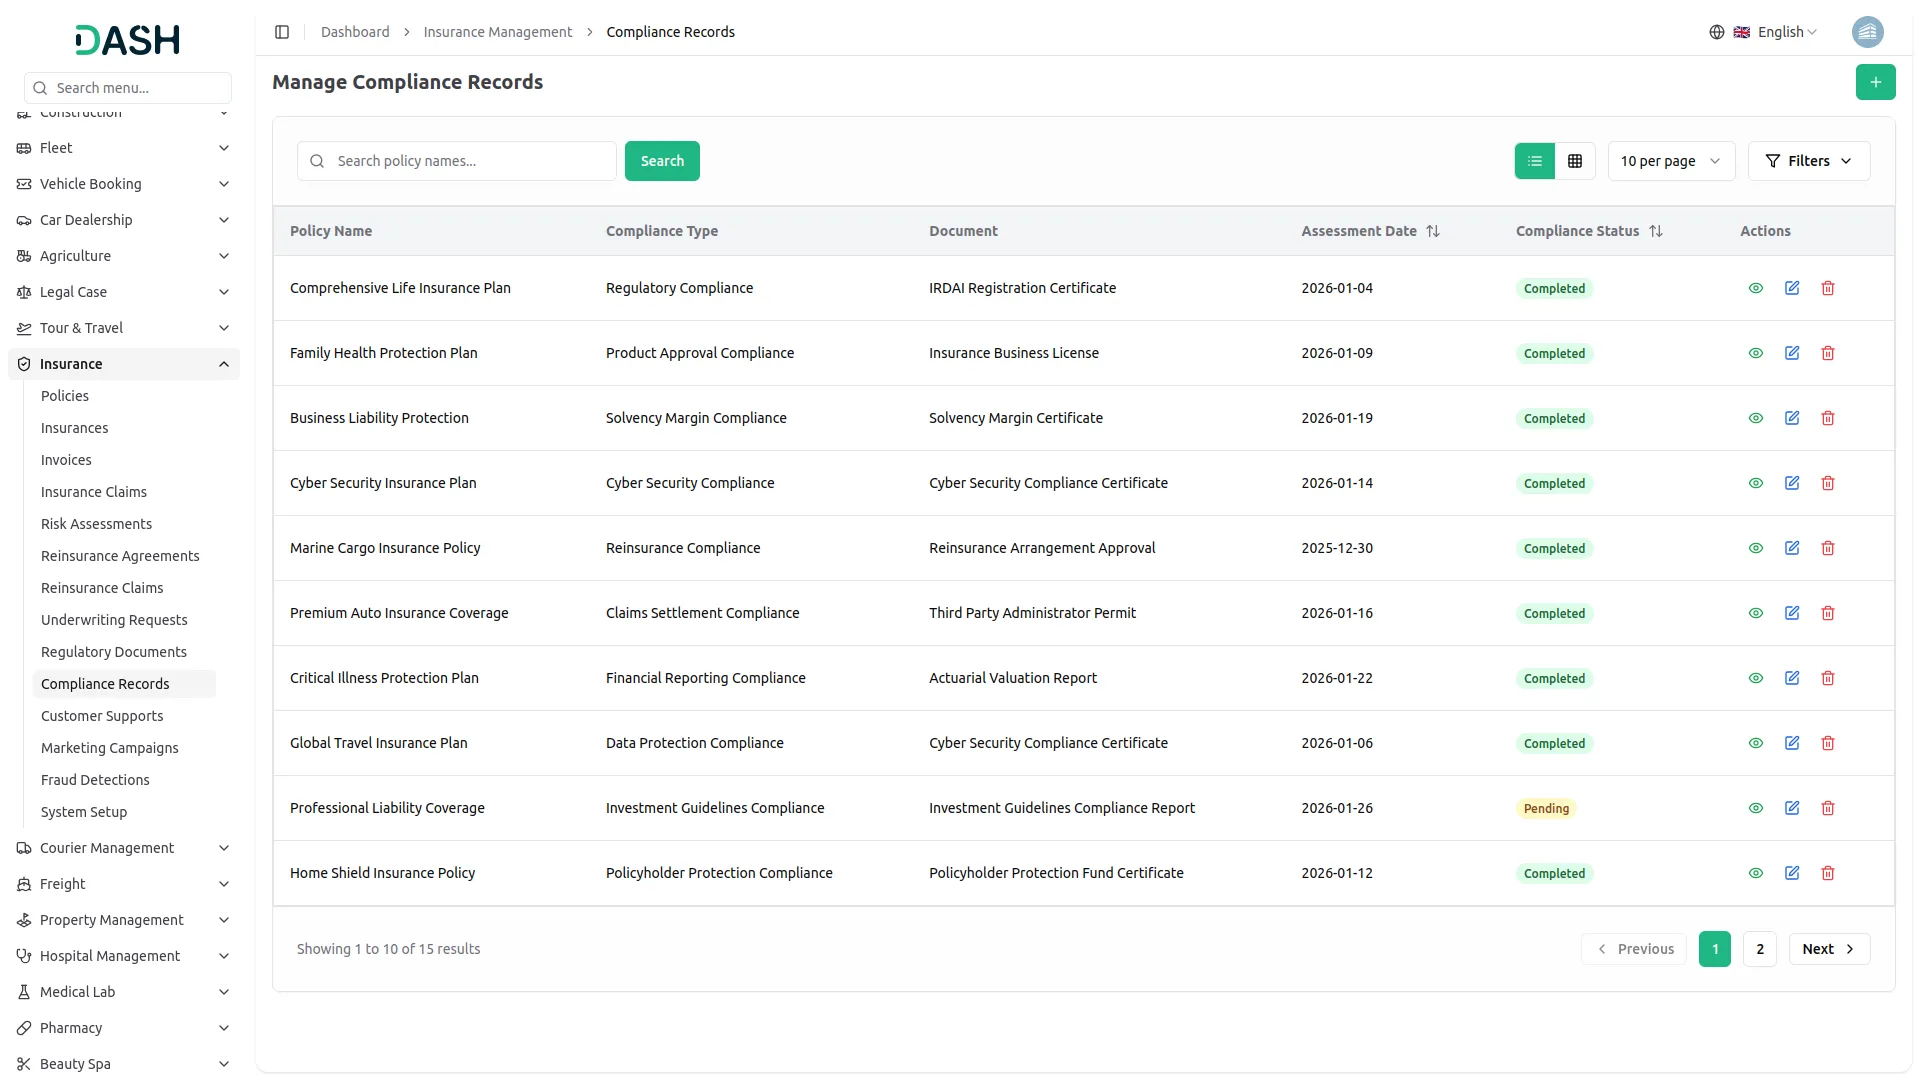Click inside the policy names search field
1920x1080 pixels.
coord(460,160)
